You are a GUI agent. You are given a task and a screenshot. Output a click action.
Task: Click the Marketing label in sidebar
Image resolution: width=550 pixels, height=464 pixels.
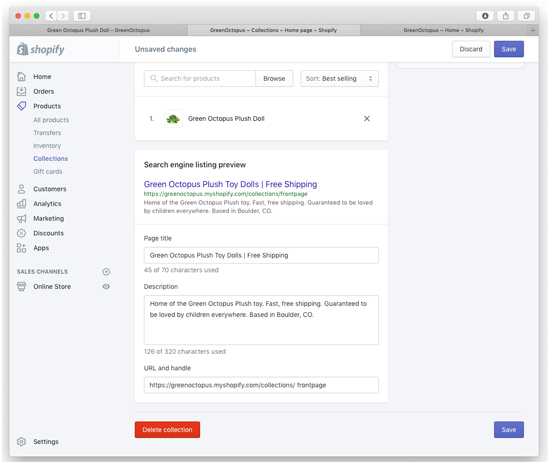pos(48,218)
